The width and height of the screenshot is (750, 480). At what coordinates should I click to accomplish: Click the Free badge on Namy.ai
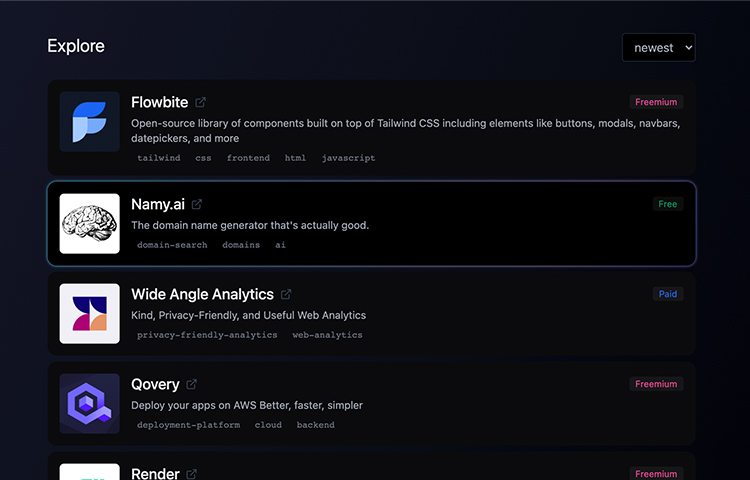pos(668,204)
